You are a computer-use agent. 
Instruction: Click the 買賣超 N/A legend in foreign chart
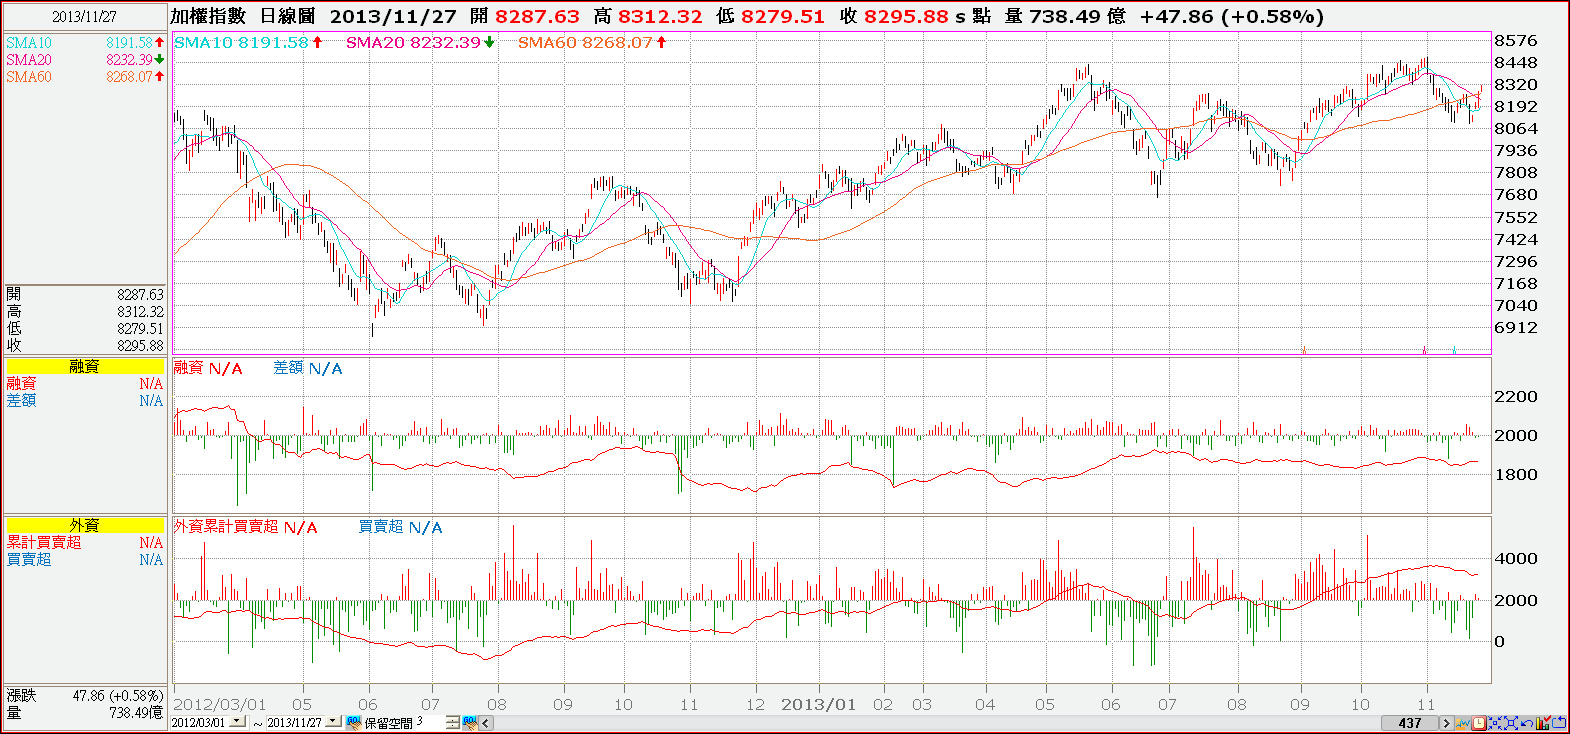tap(400, 527)
